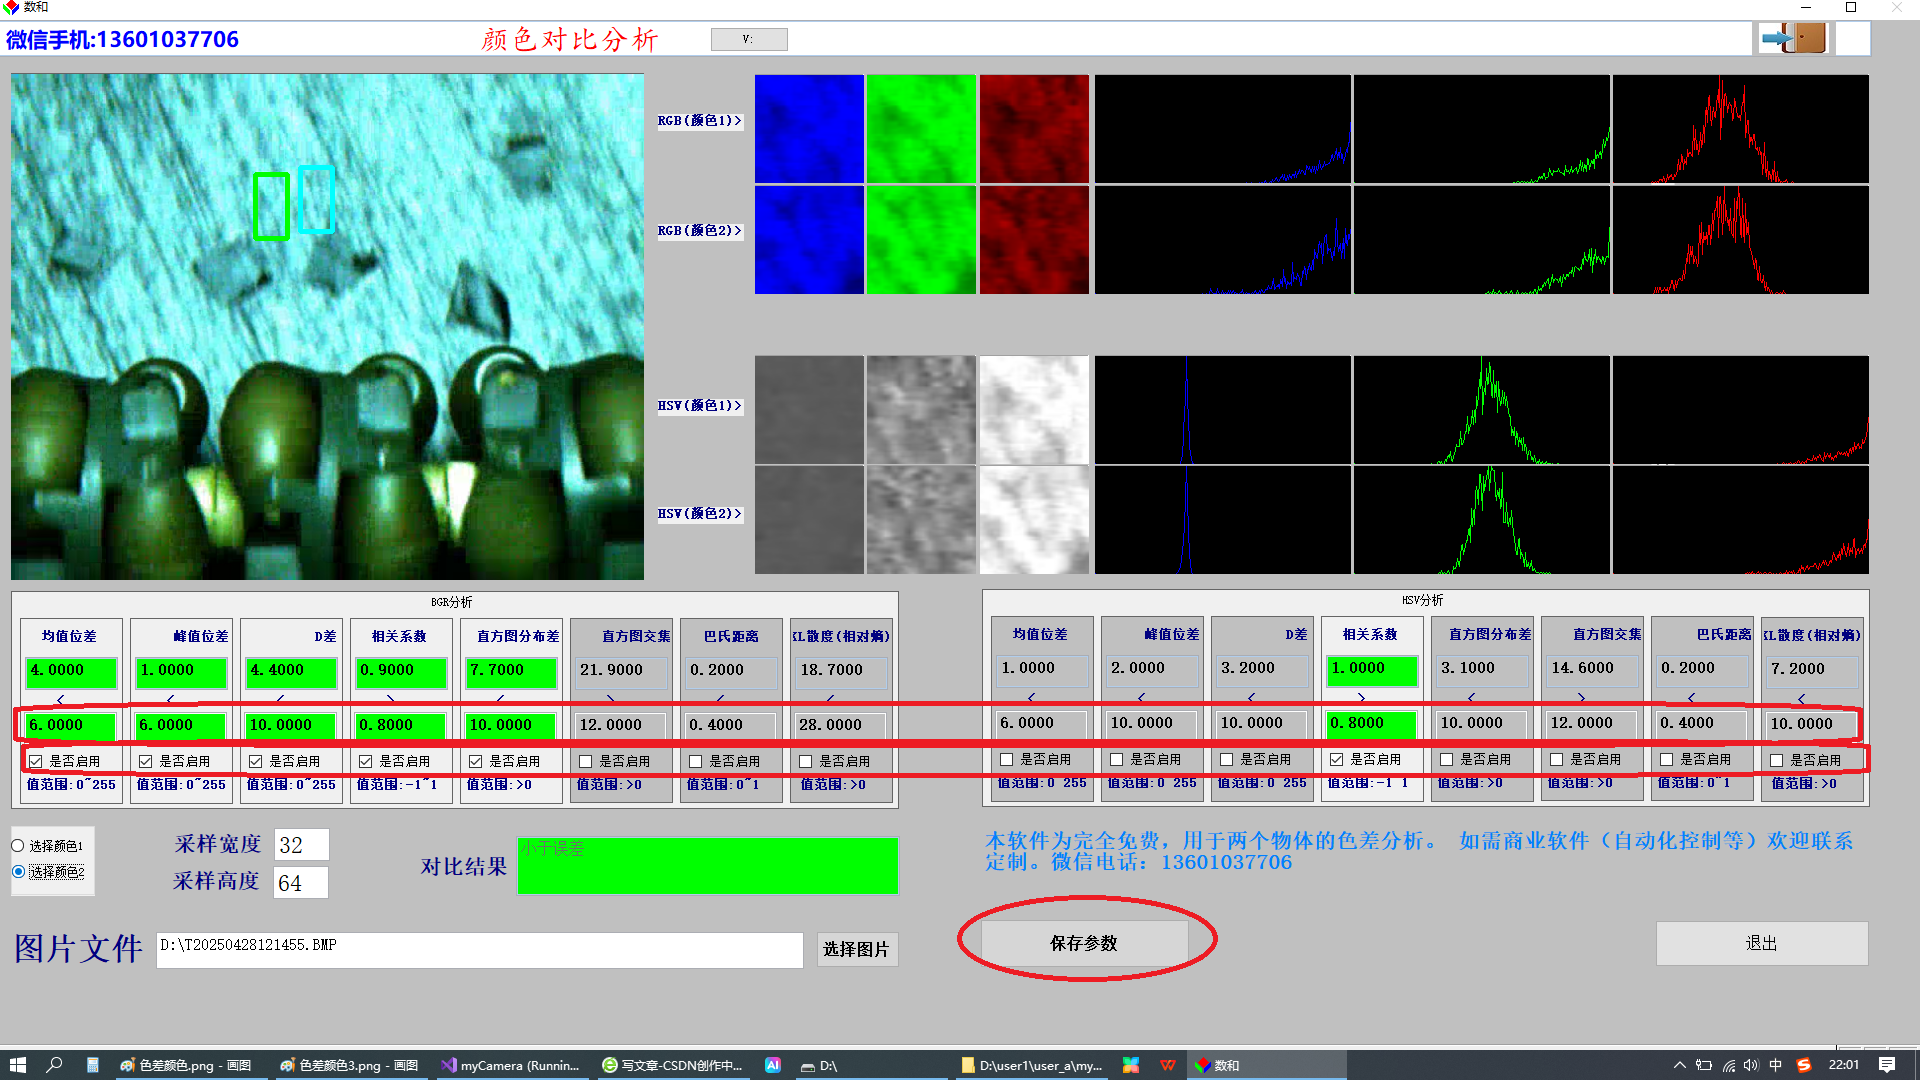Click the volume speaker tray icon
The image size is (1920, 1080).
[1751, 1065]
